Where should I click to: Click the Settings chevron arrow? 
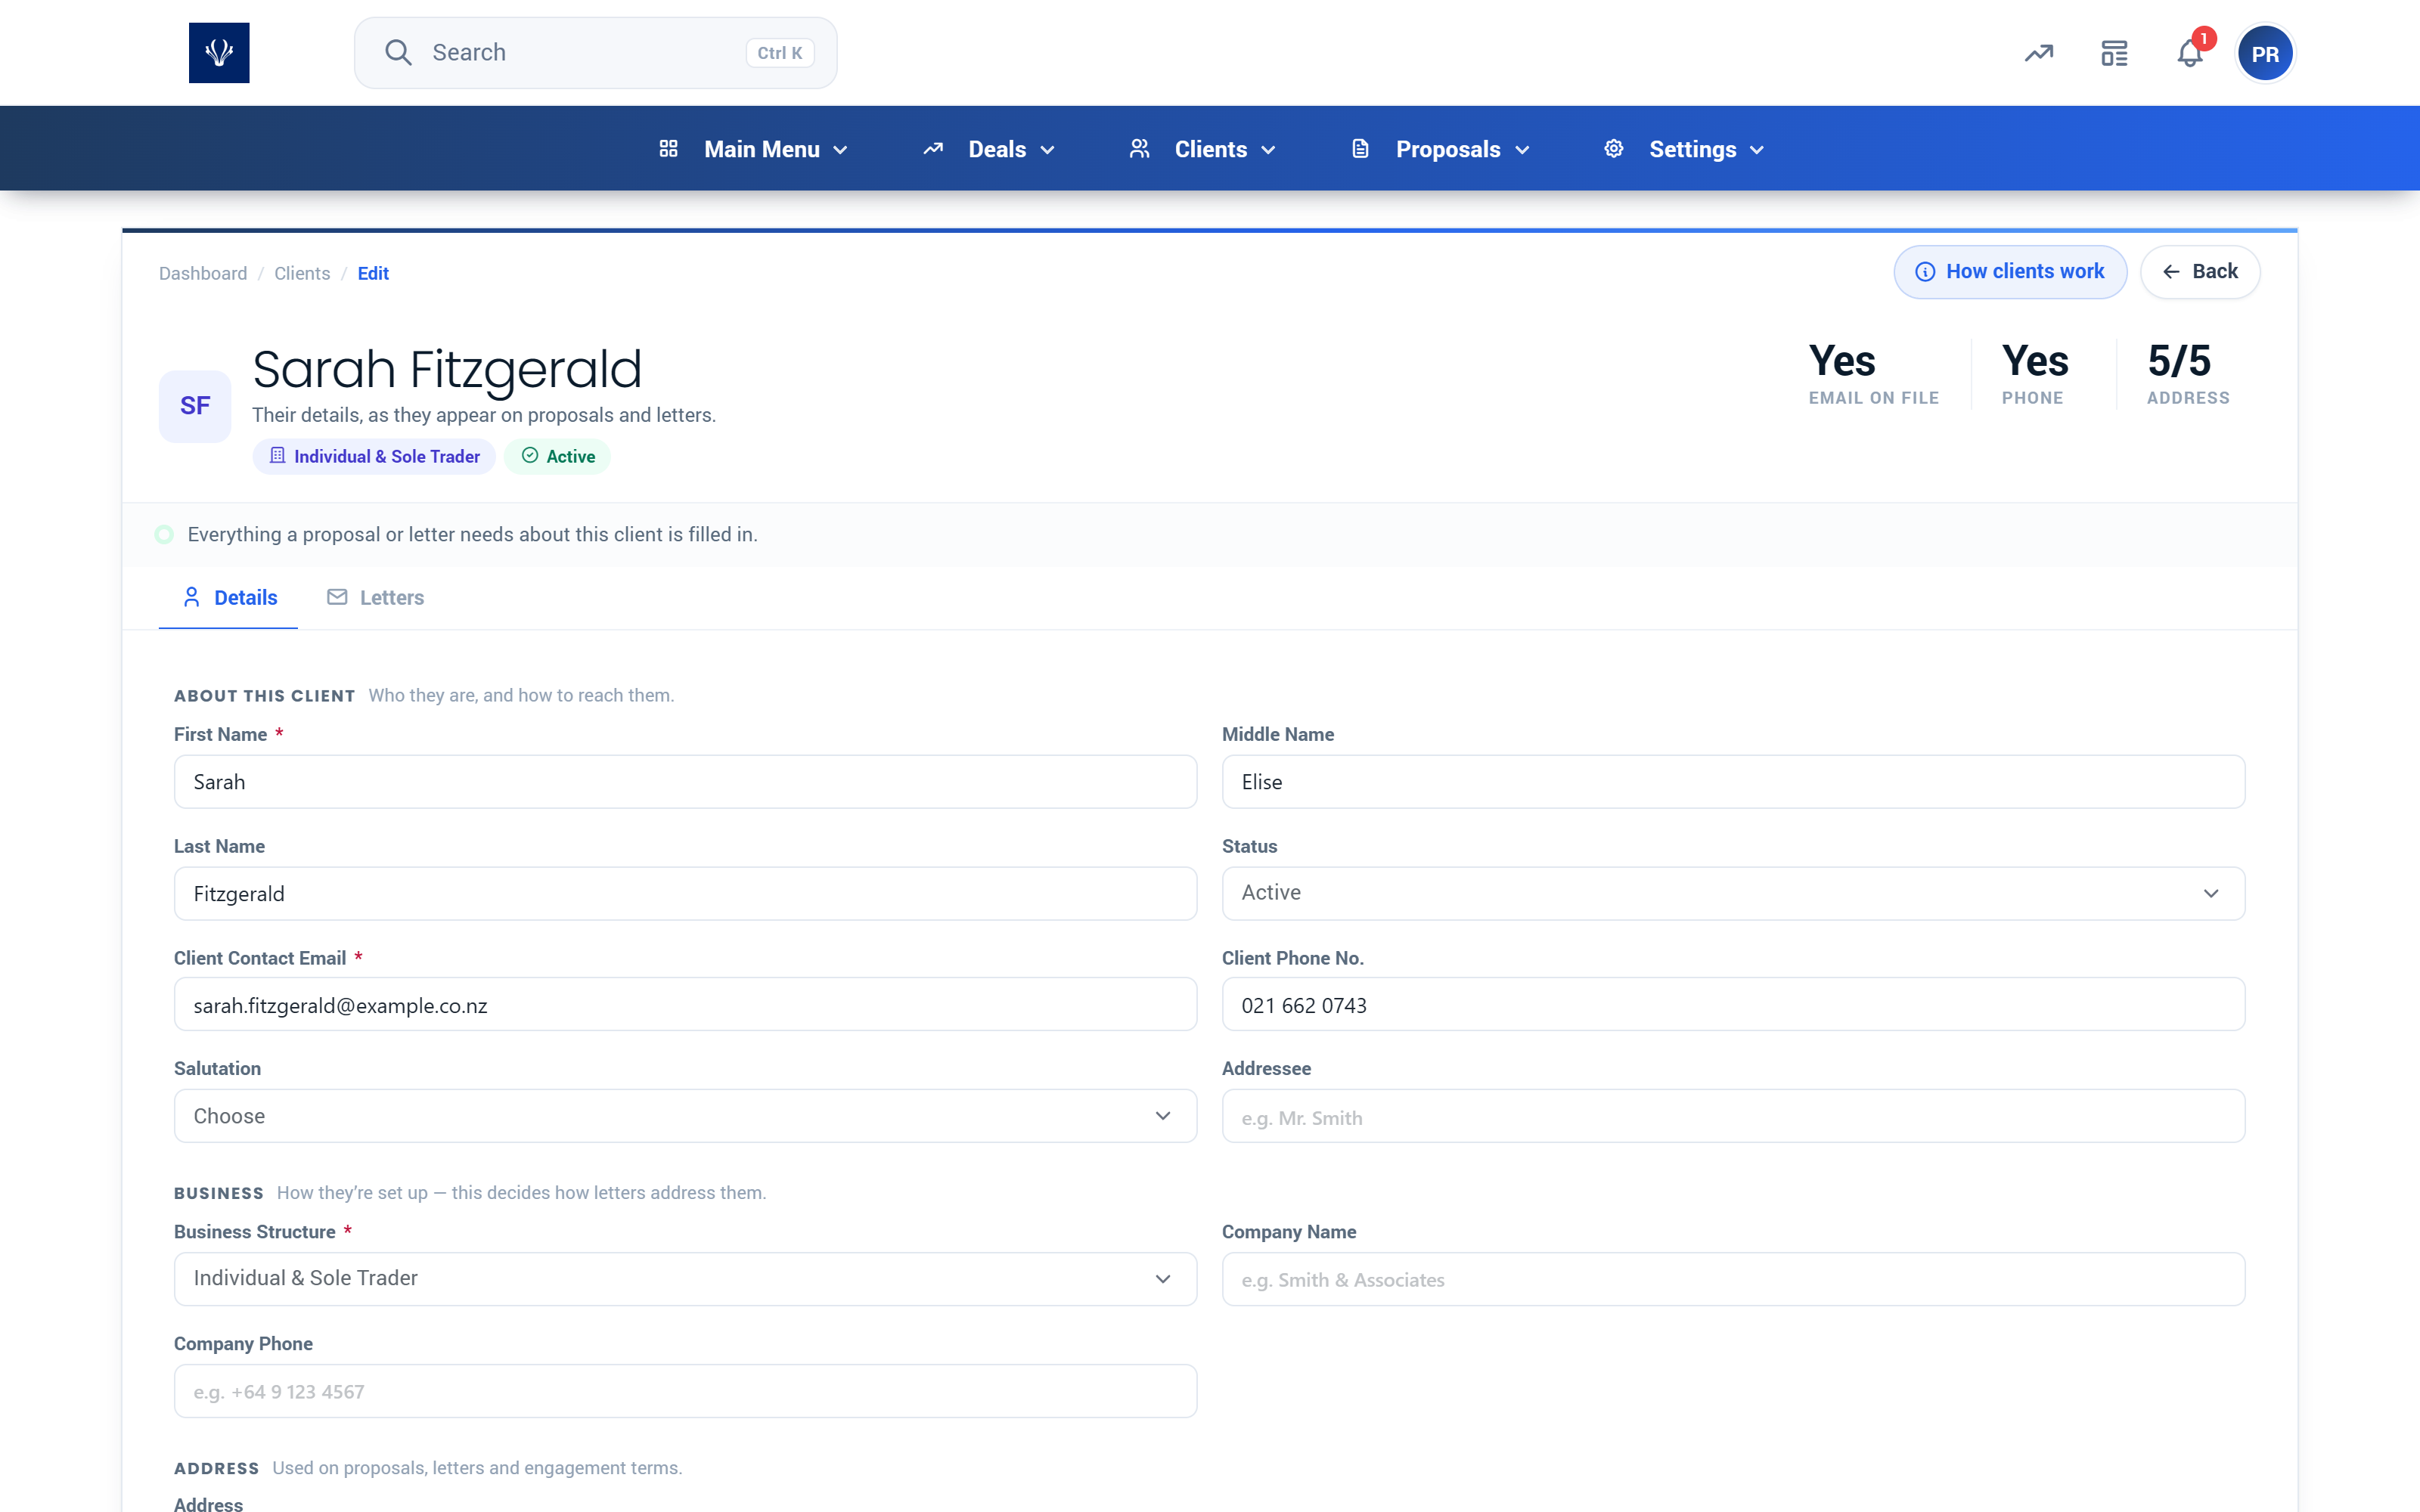click(1757, 150)
